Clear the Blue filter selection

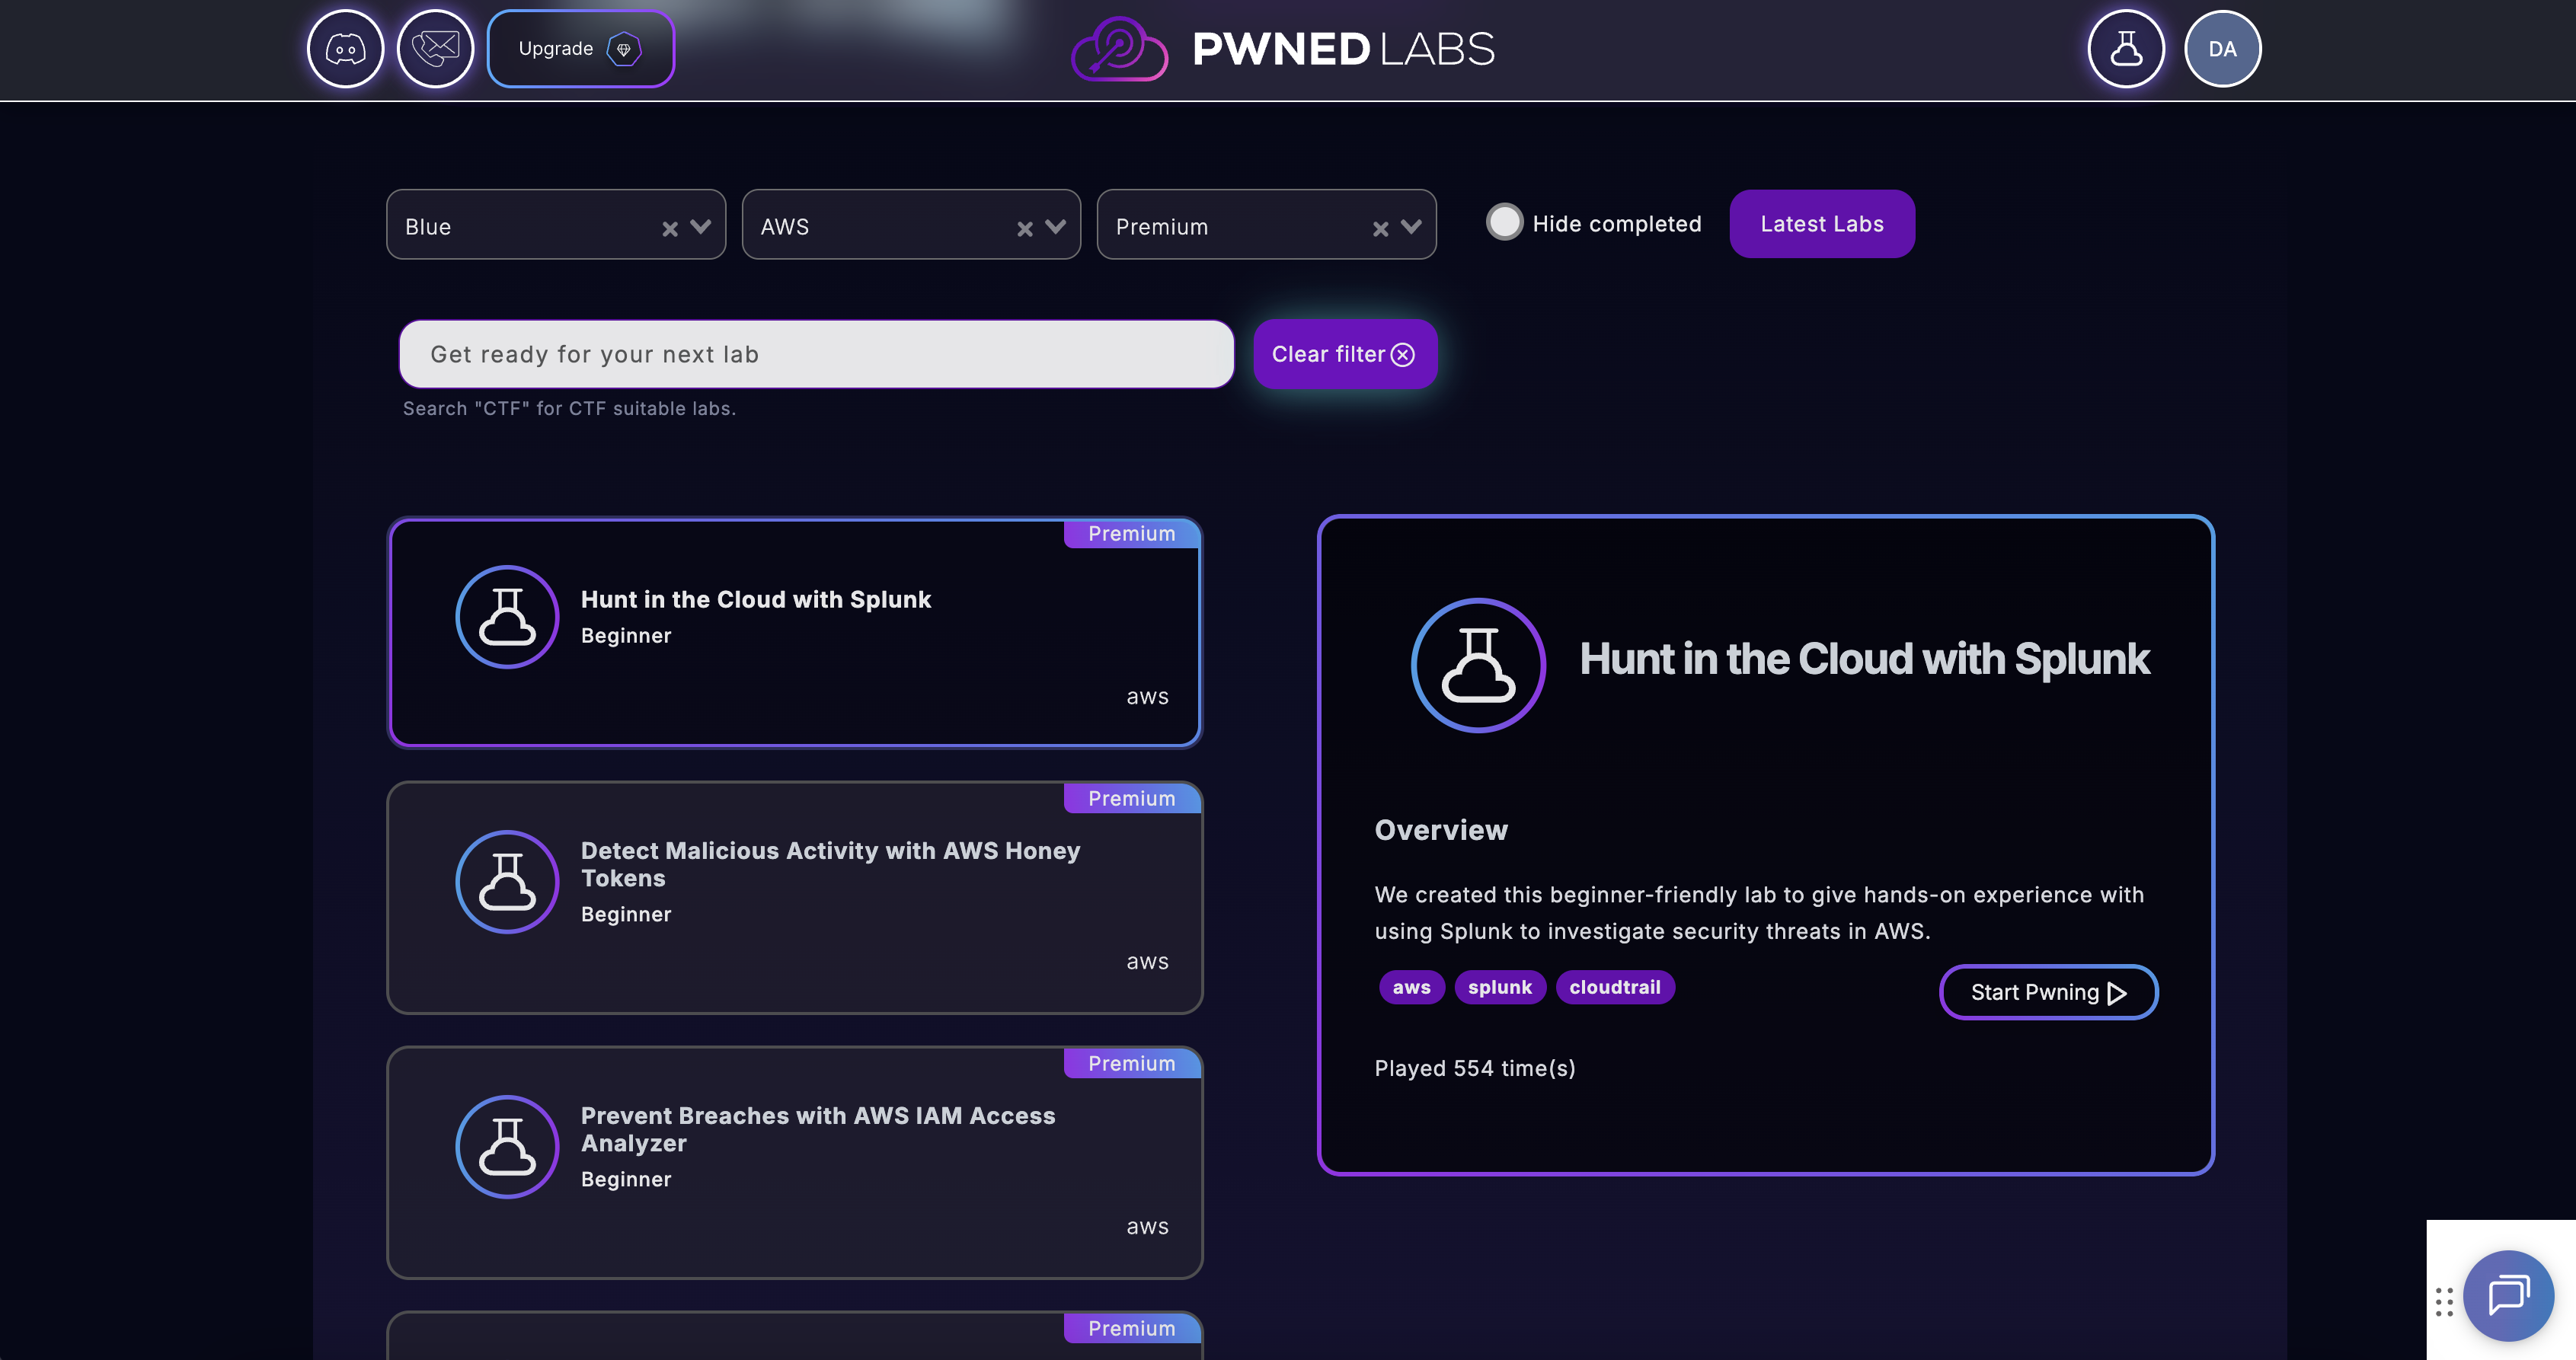(x=669, y=229)
